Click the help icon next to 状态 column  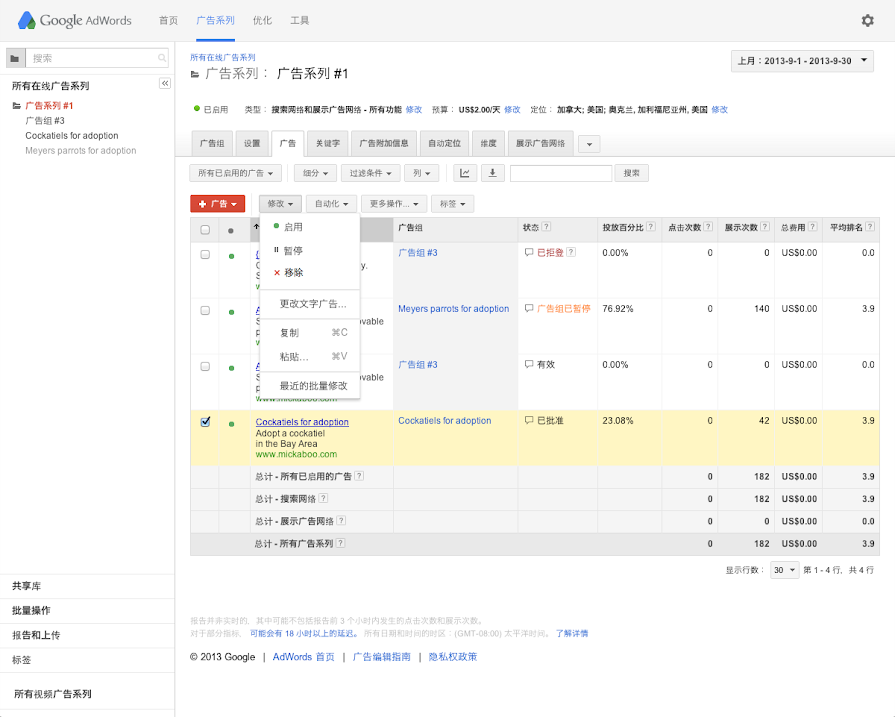[x=547, y=227]
